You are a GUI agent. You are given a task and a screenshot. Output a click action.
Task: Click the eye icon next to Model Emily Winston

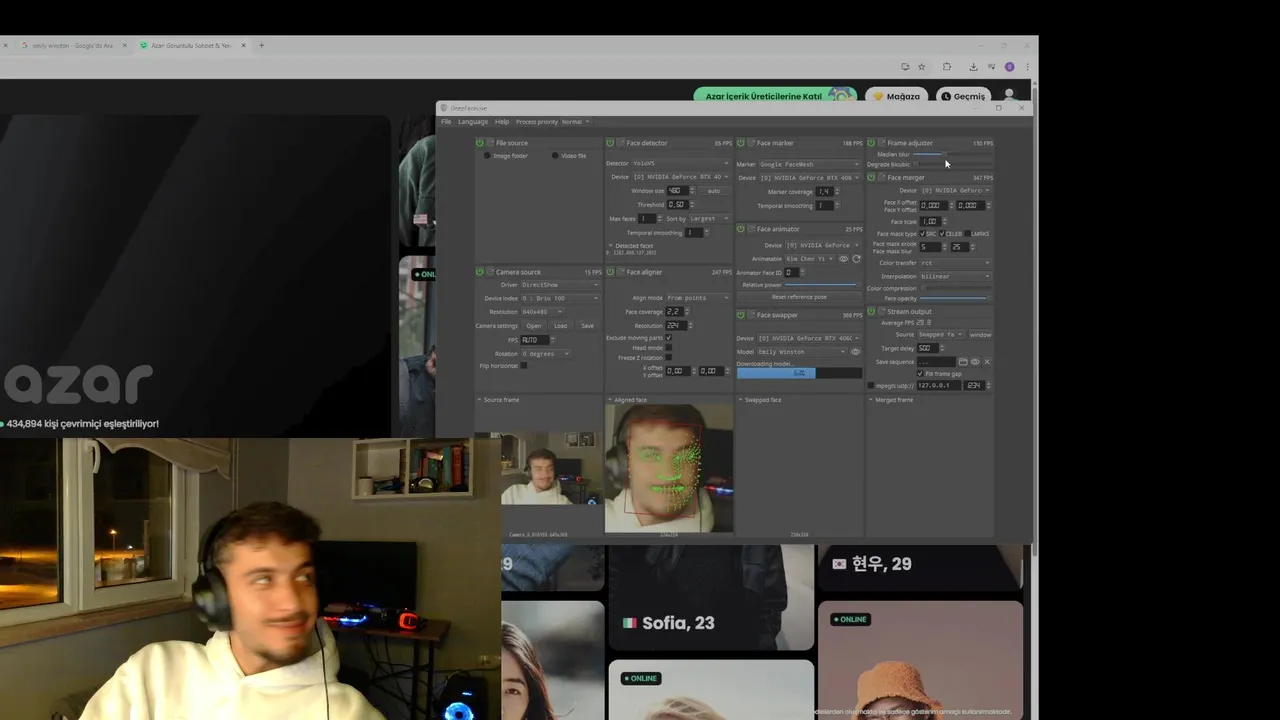coord(855,352)
